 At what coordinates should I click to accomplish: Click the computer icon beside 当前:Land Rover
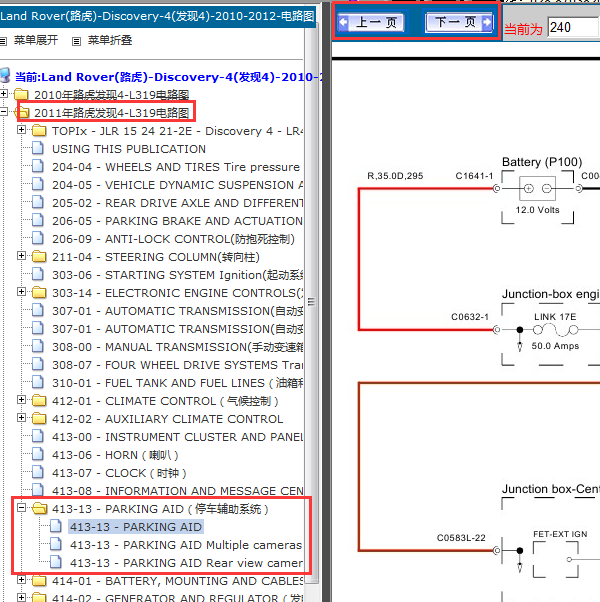coord(5,75)
